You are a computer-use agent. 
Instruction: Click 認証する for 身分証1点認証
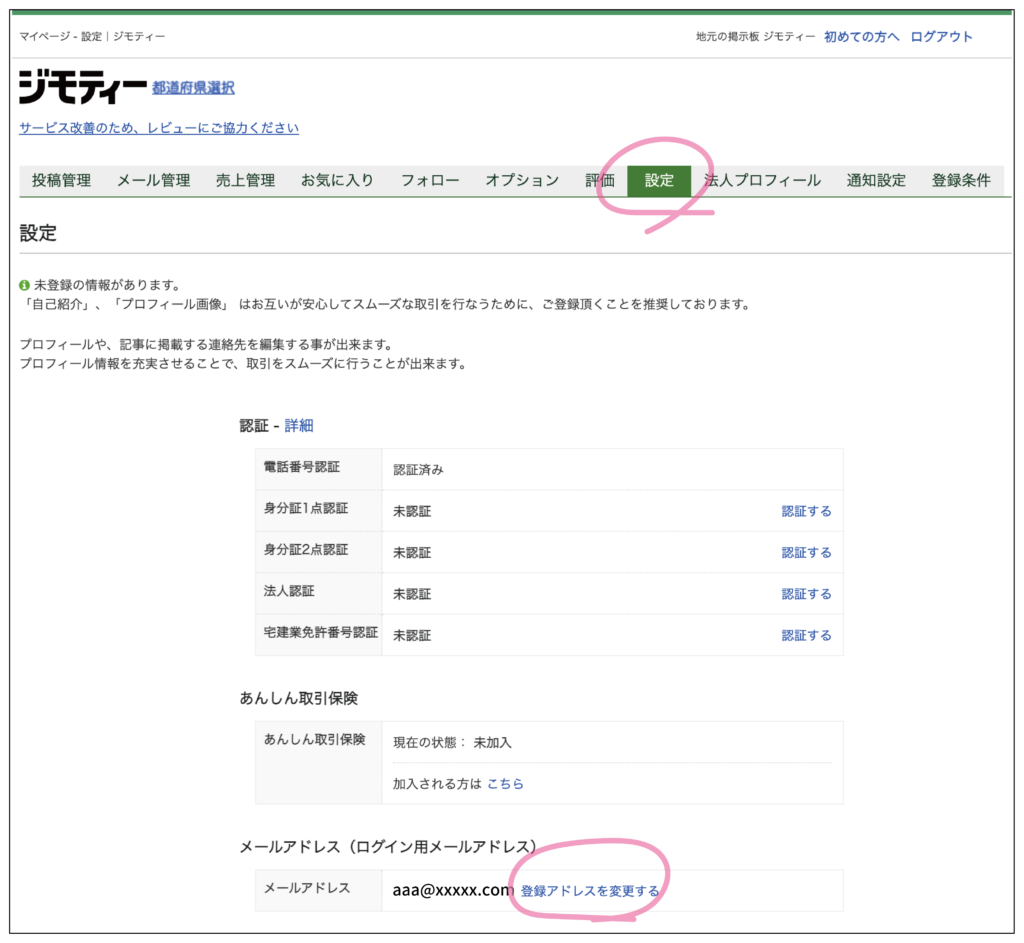click(806, 511)
